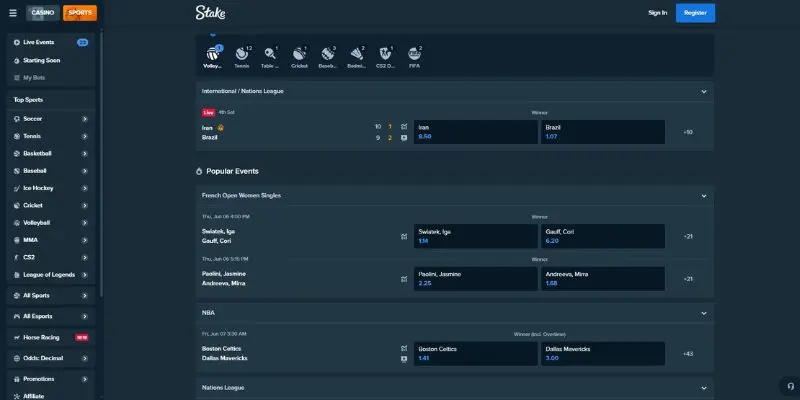This screenshot has width=800, height=400.
Task: Click live stream icon for Celtics vs Mavericks
Action: coord(403,357)
